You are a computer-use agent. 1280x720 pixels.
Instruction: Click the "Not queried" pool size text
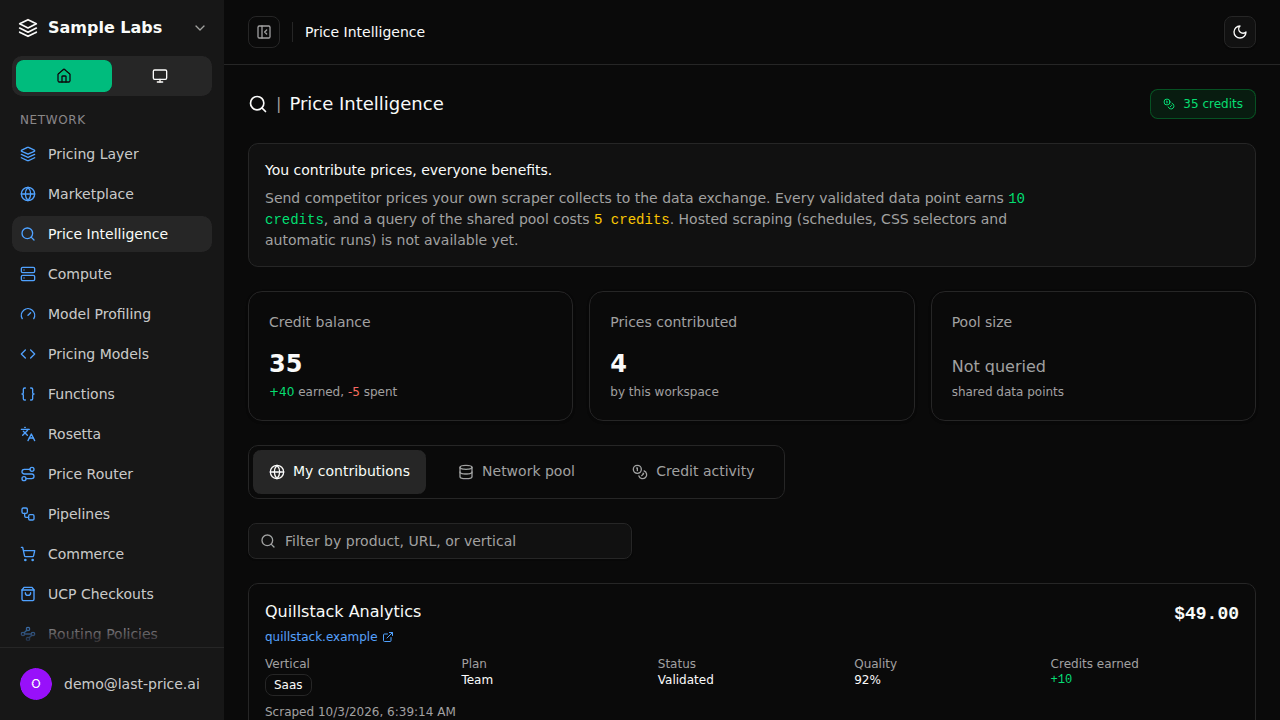(x=999, y=366)
